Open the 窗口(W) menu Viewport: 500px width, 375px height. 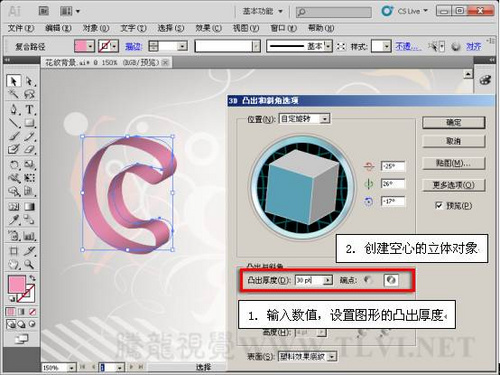pyautogui.click(x=283, y=28)
